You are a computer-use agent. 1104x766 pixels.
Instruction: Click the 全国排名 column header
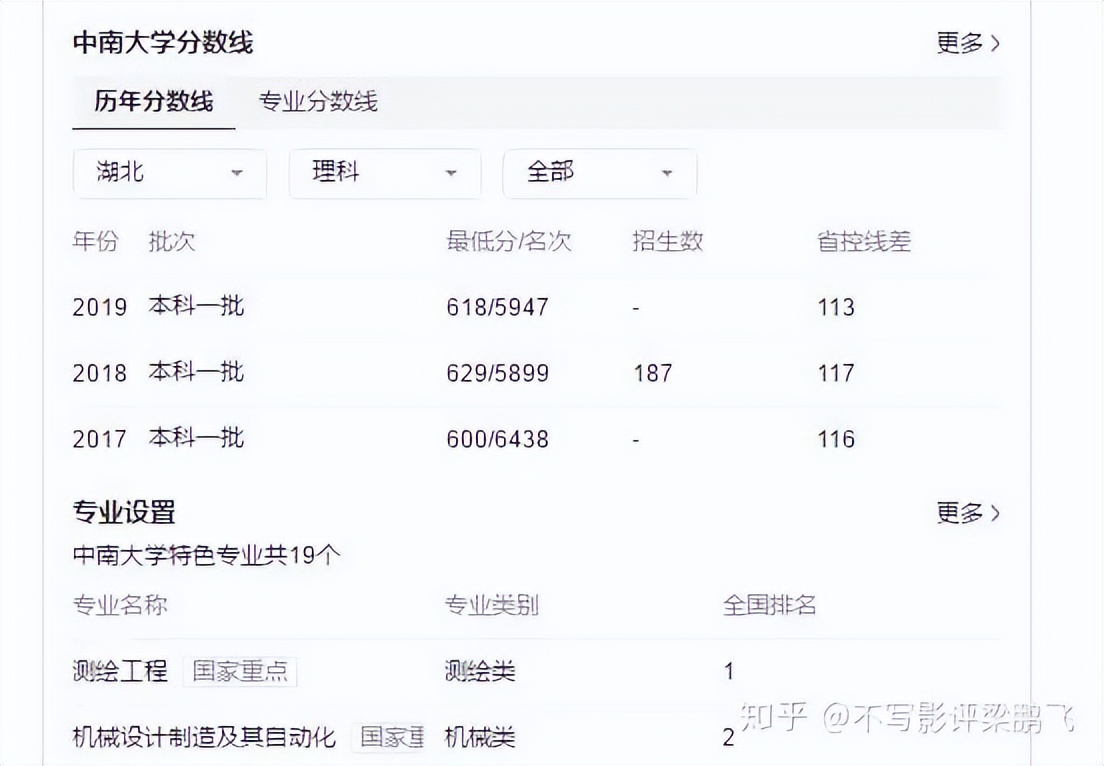pos(770,605)
